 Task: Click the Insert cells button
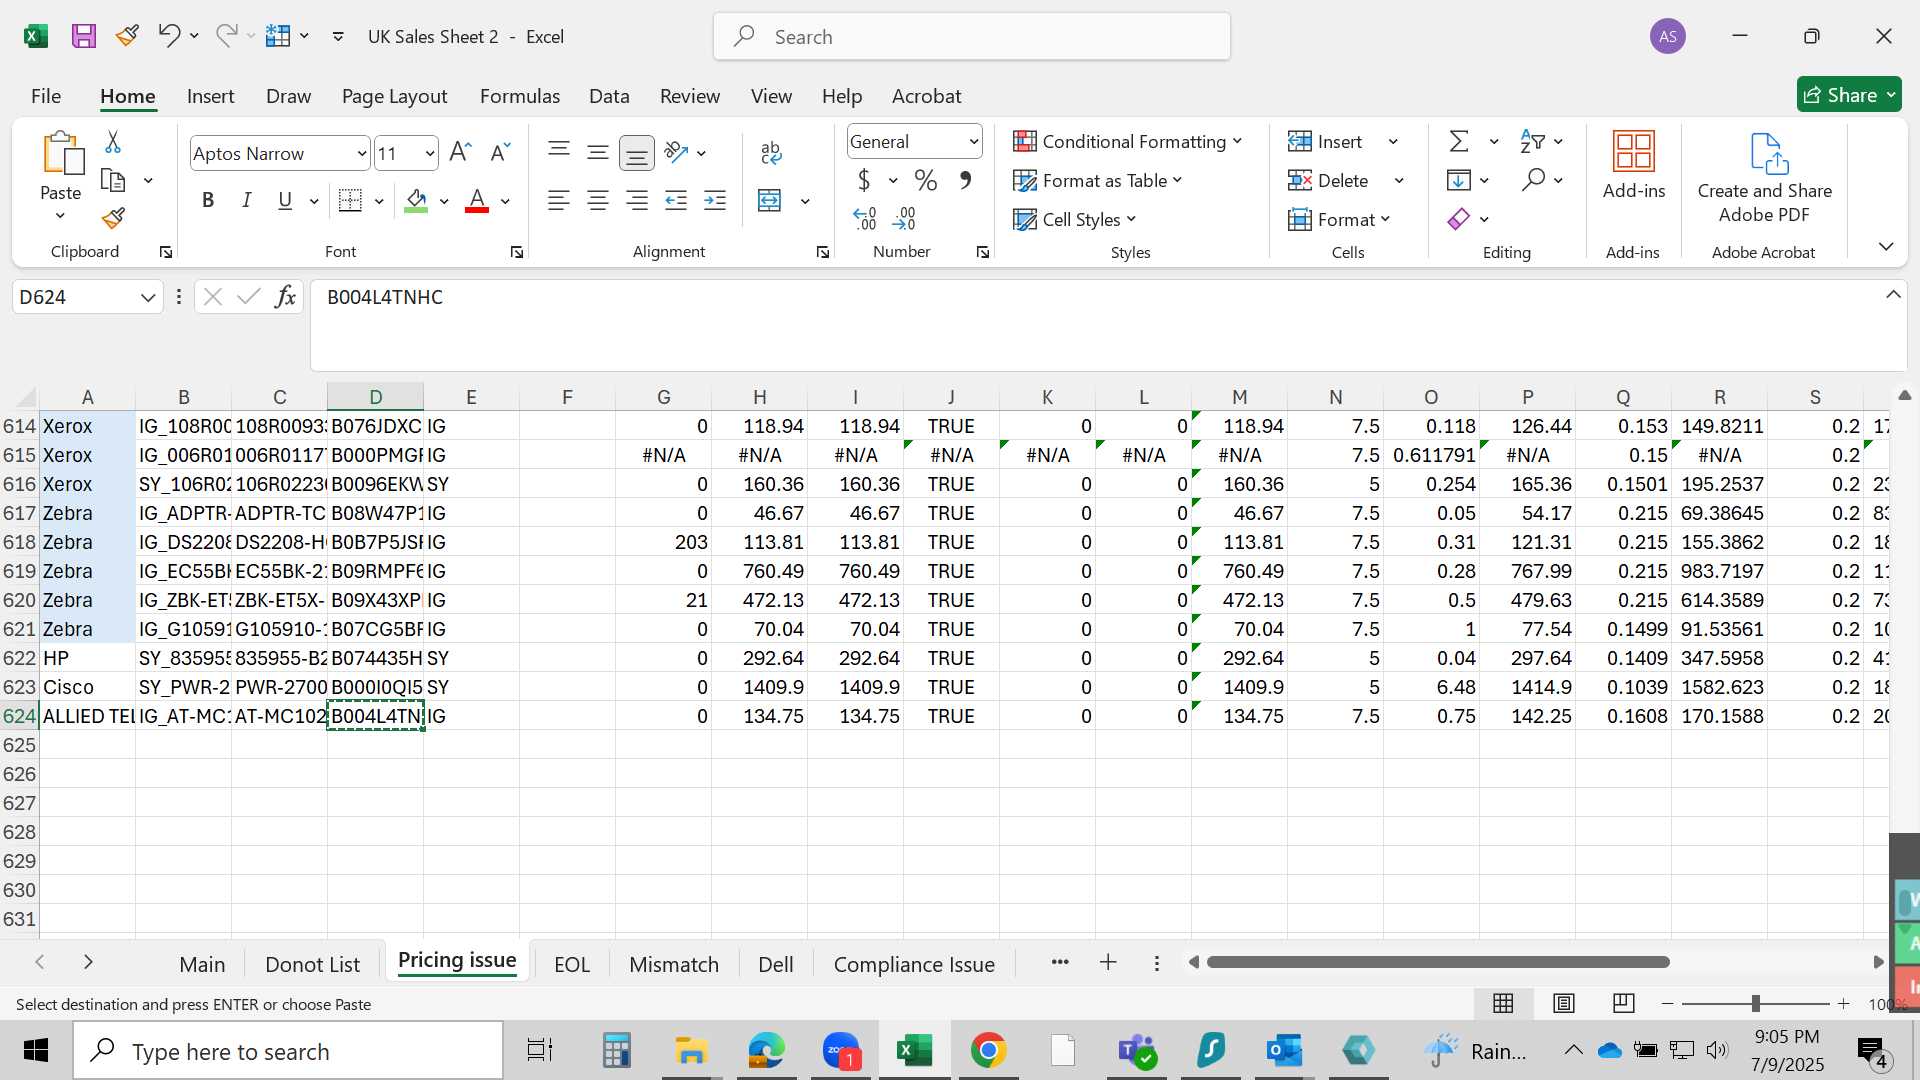[x=1326, y=142]
